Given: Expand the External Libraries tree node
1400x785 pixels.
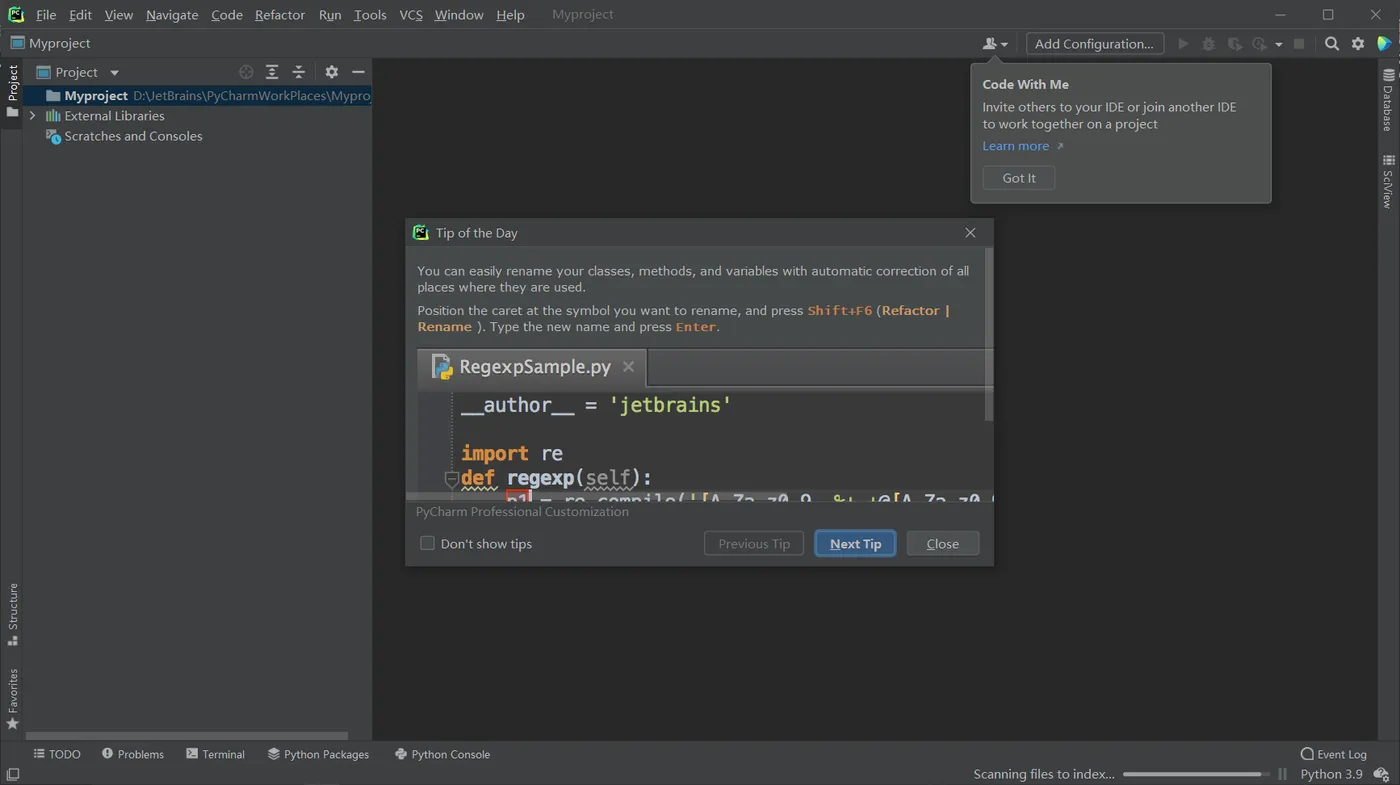Looking at the screenshot, I should 32,116.
